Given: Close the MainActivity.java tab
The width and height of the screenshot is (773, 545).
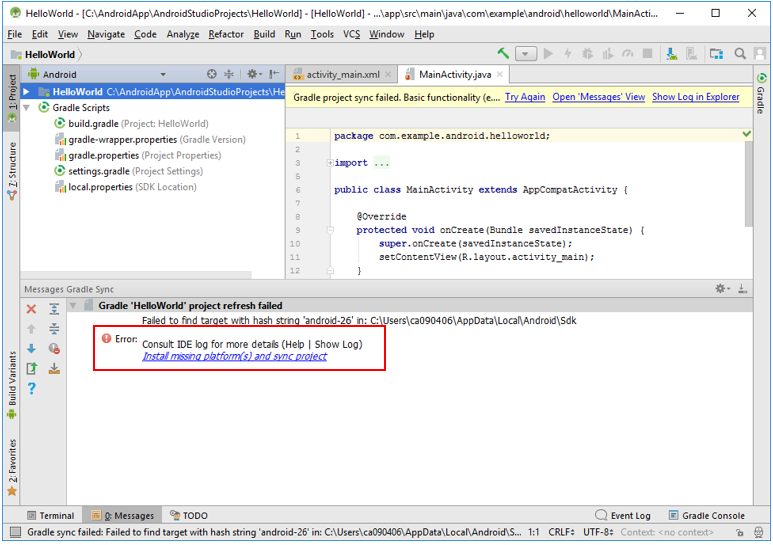Looking at the screenshot, I should coord(500,74).
